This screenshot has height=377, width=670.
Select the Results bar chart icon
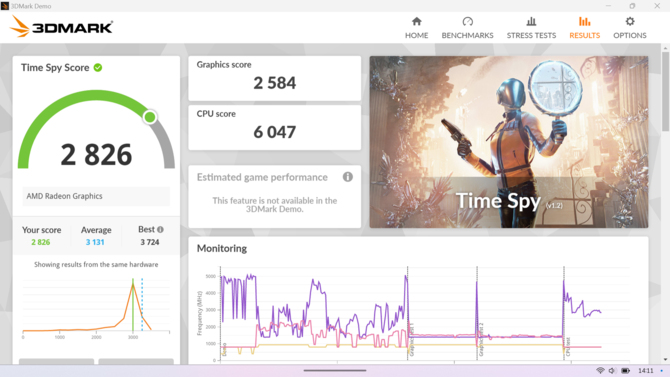tap(585, 21)
